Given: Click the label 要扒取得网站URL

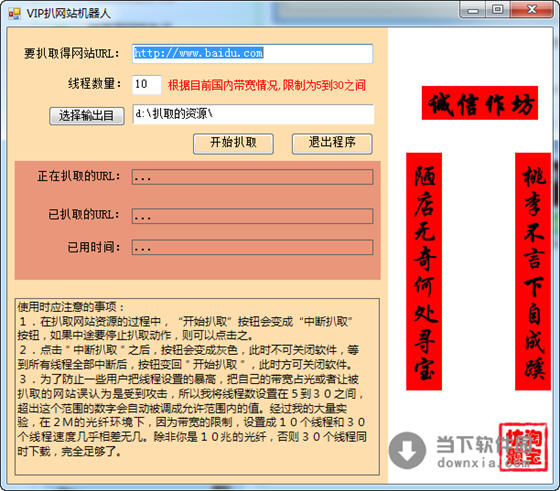Looking at the screenshot, I should [71, 54].
